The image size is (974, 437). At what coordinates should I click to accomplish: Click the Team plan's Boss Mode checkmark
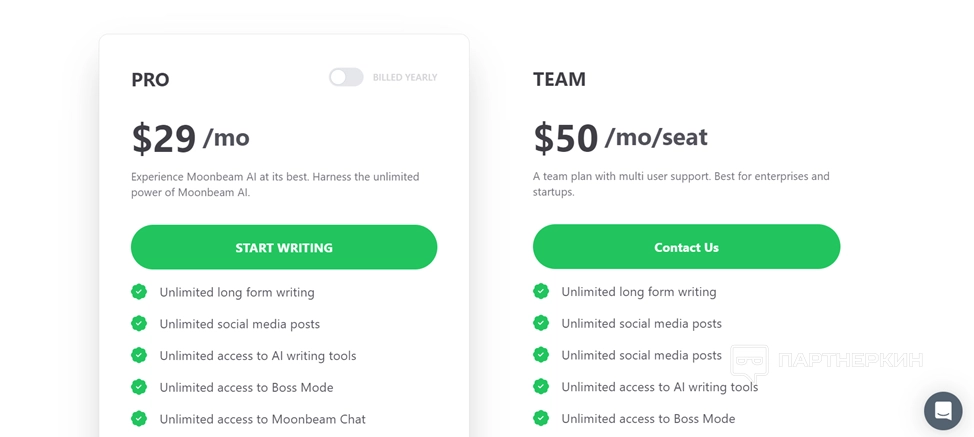coord(541,418)
